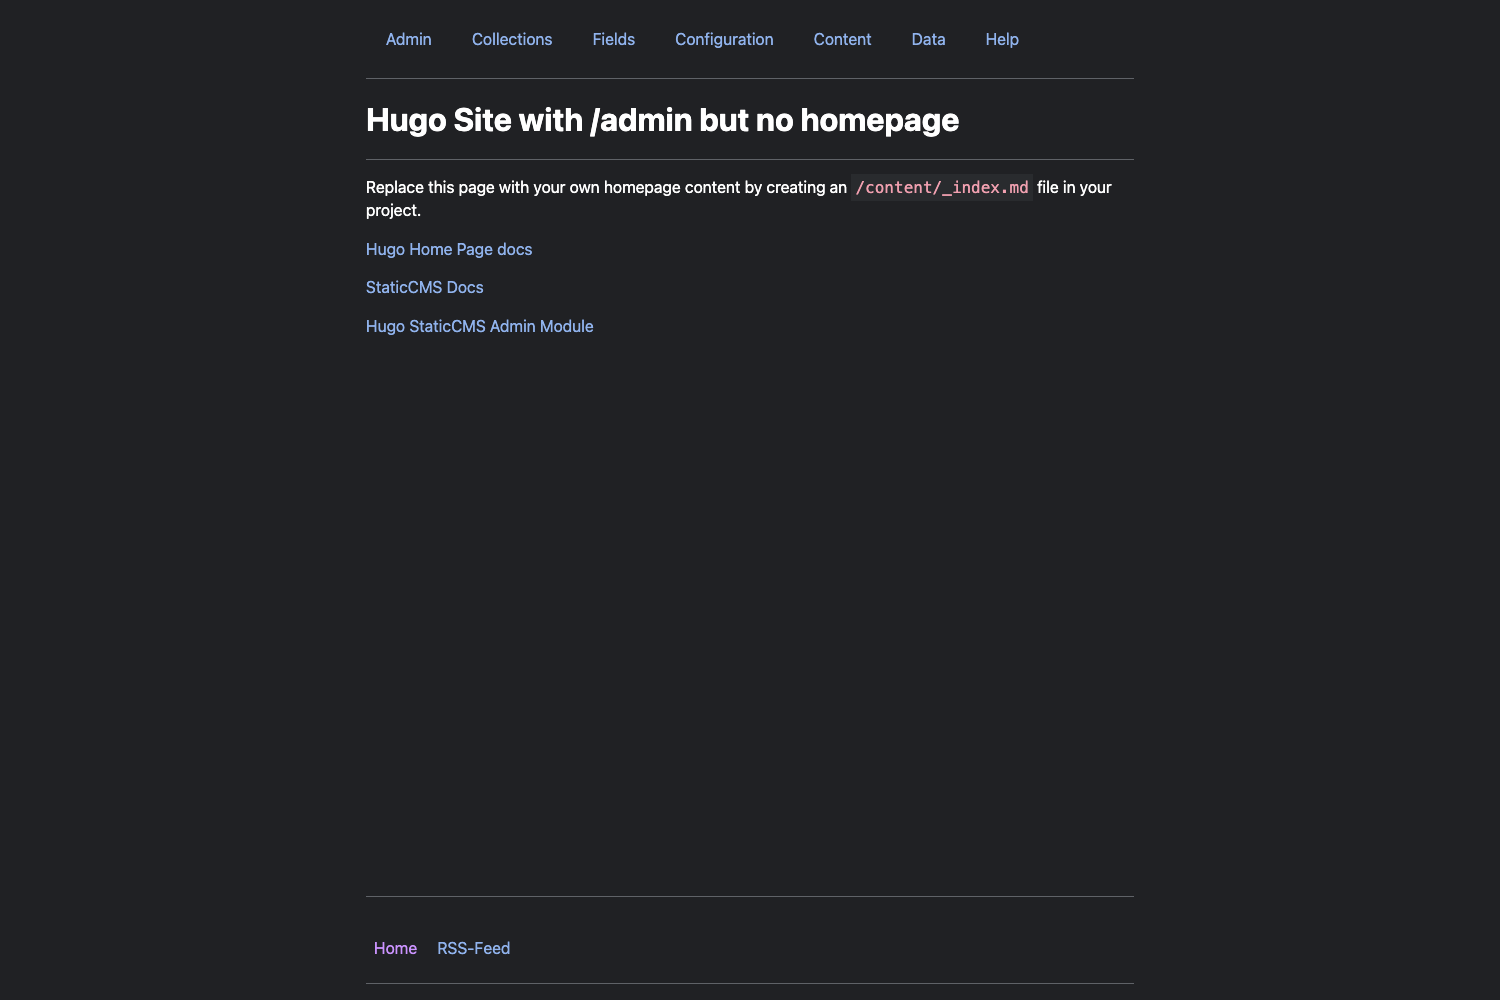Open the RSS-Feed footer link
Screen dimensions: 1500x1000
tap(473, 948)
